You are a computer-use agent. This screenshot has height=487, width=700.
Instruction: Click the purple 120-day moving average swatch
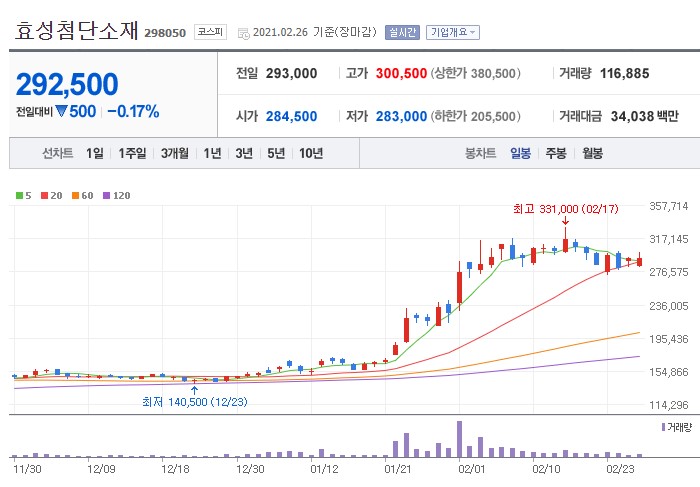click(106, 196)
